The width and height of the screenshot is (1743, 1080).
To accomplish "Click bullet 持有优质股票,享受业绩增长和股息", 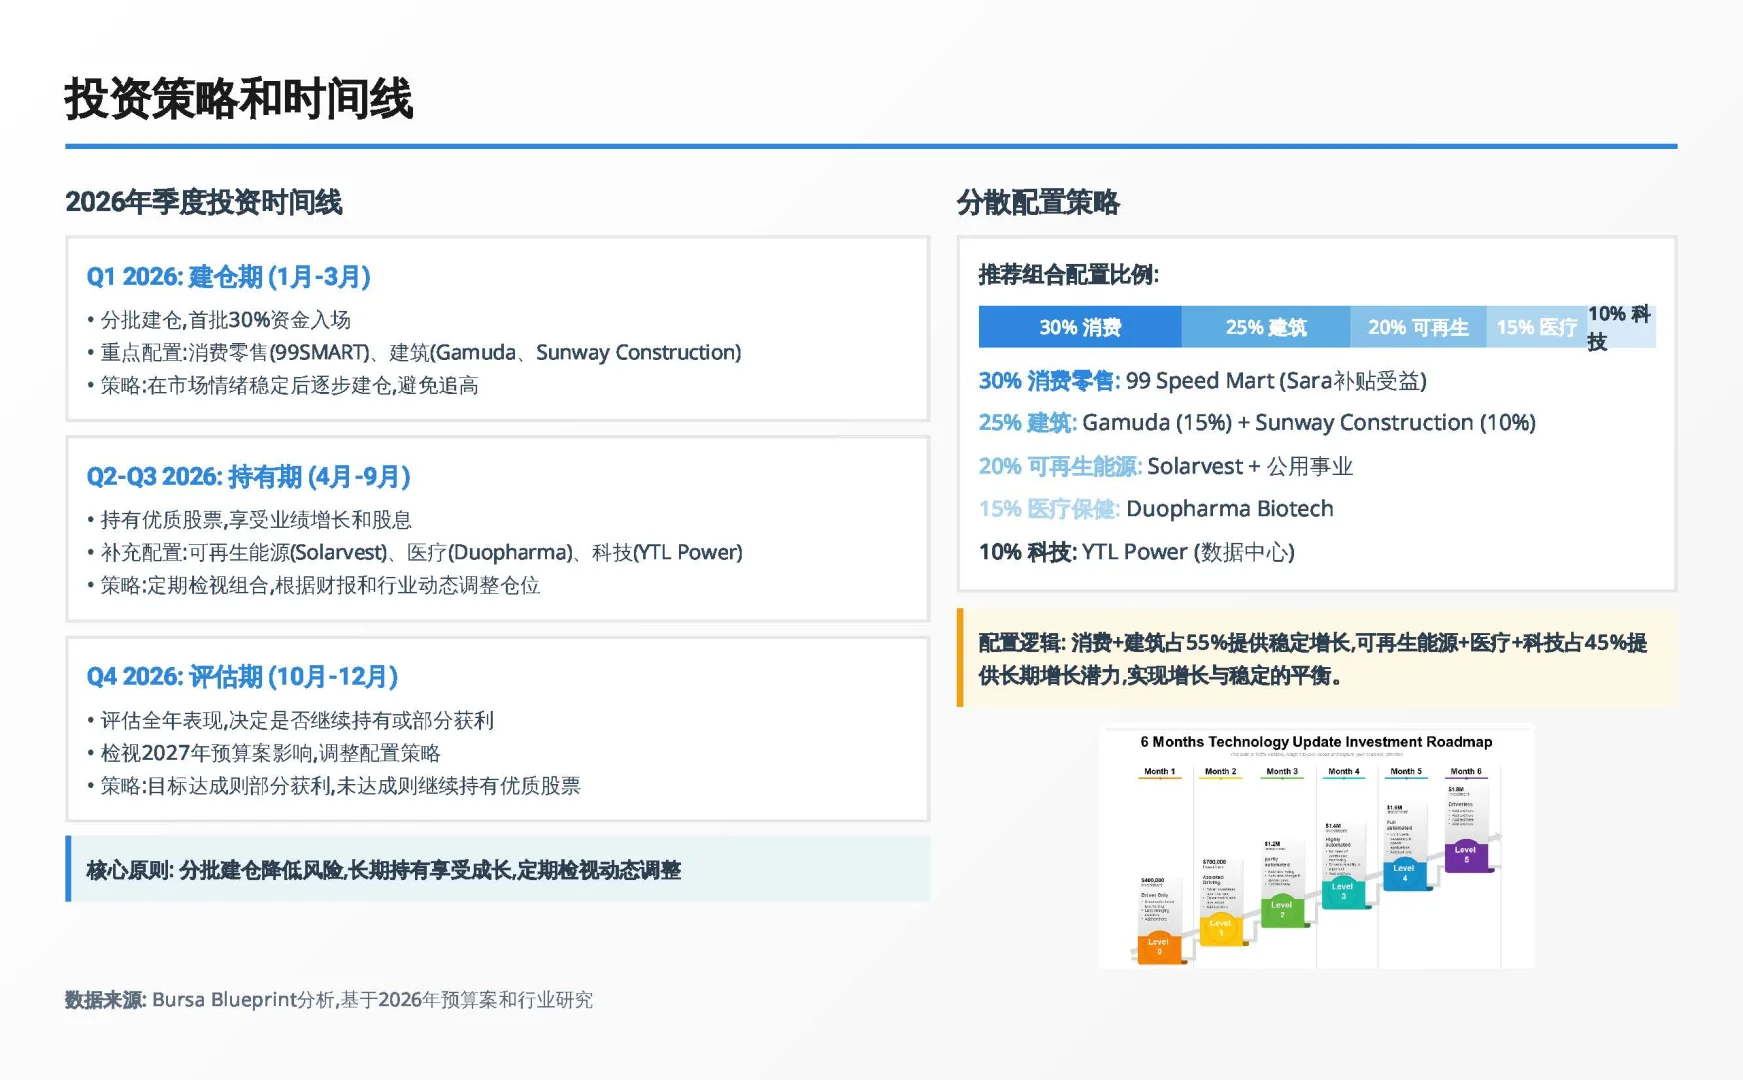I will (249, 520).
